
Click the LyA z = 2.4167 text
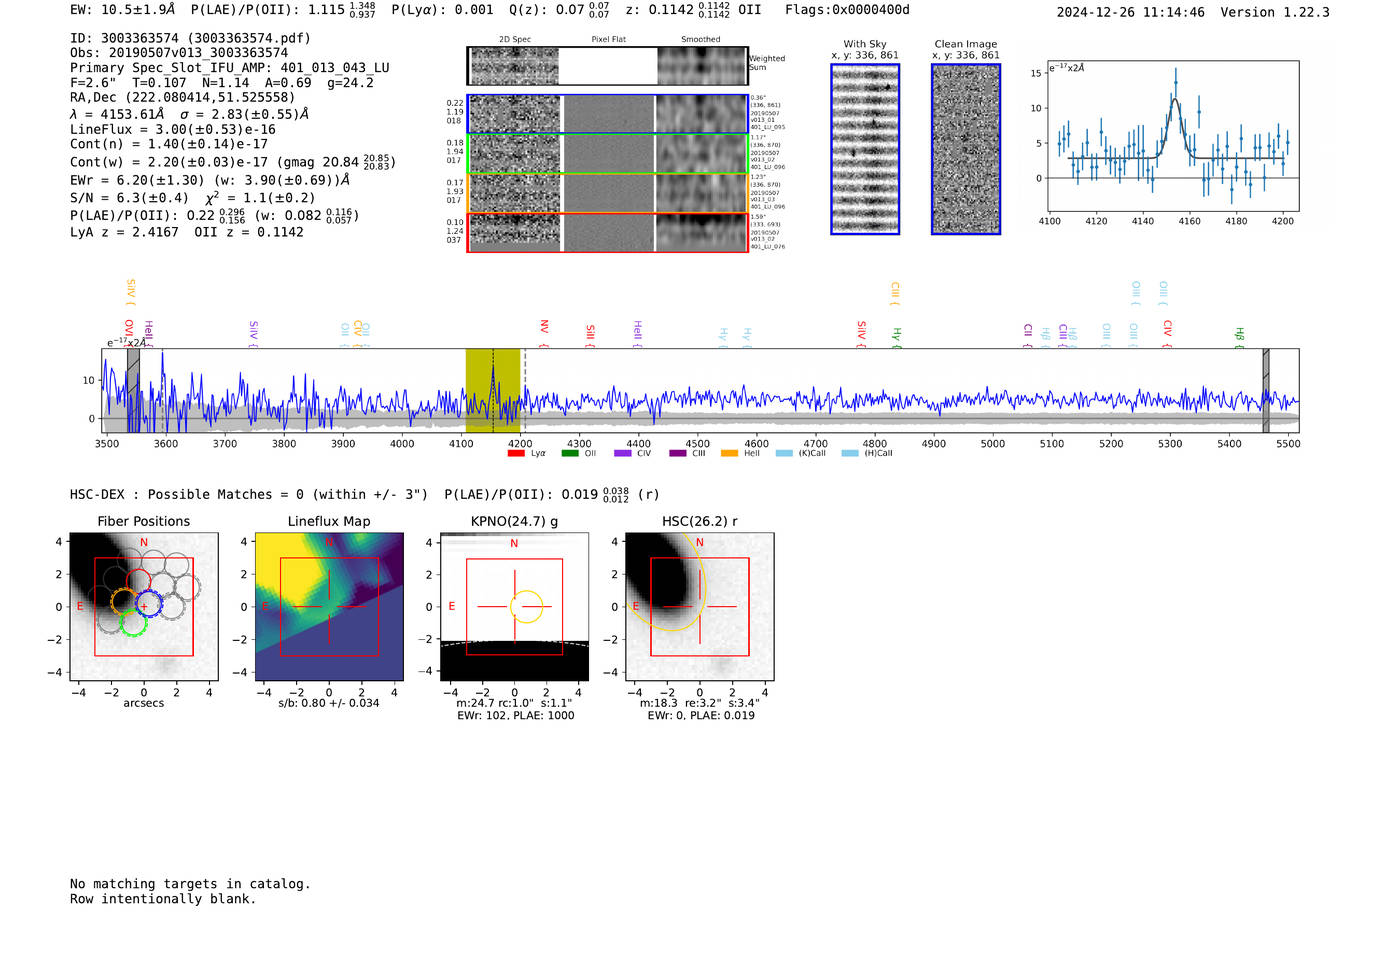point(124,232)
